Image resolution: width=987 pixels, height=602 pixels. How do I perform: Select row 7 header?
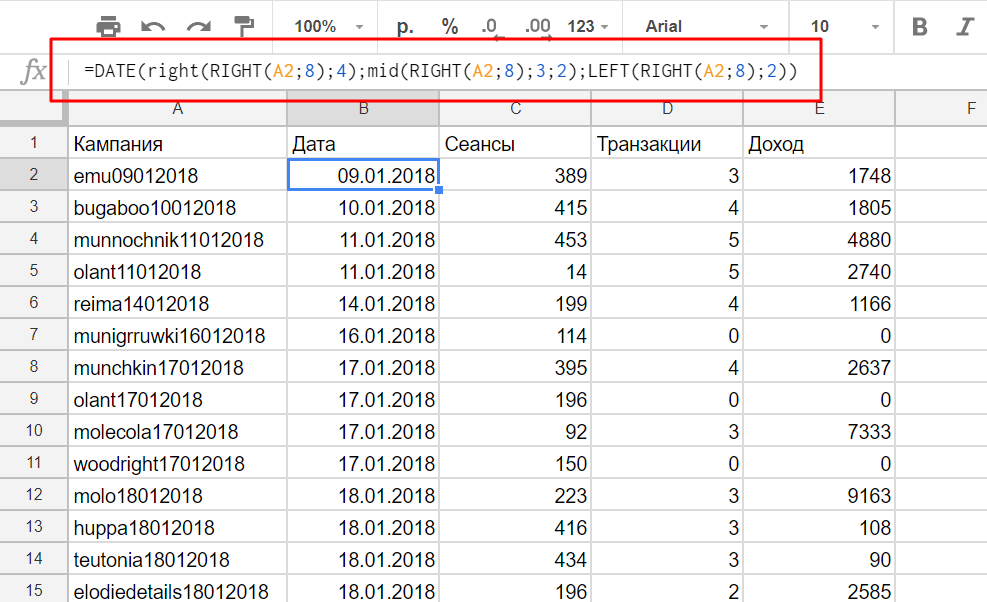pos(33,335)
